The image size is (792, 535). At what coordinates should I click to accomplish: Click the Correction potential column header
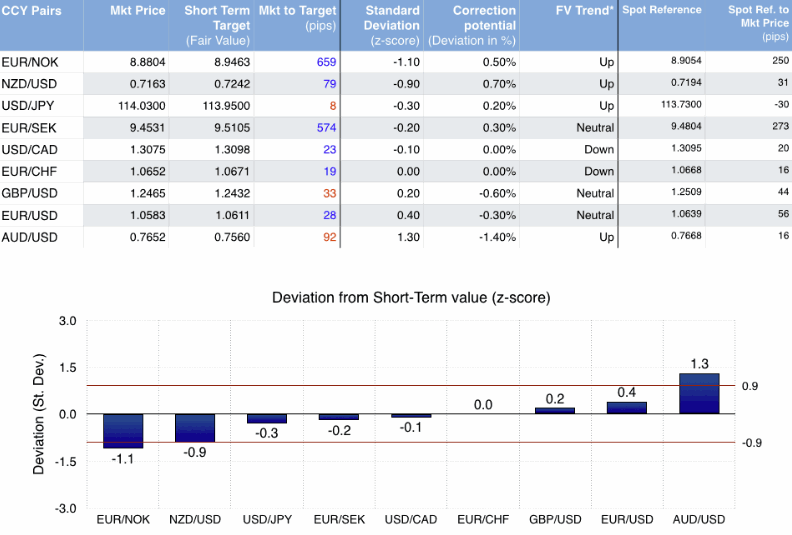[471, 17]
